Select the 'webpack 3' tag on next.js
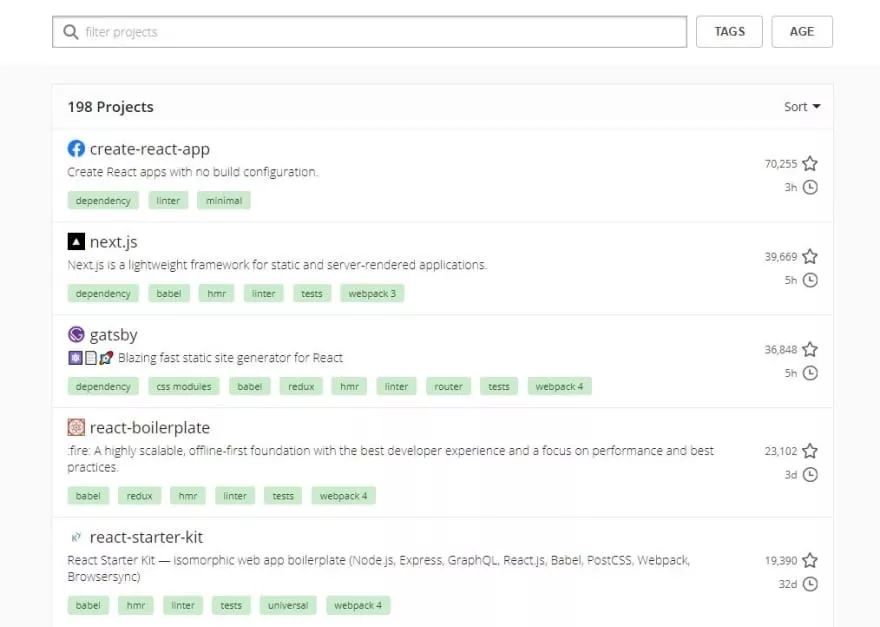Screen dimensions: 880x627 [x=372, y=294]
